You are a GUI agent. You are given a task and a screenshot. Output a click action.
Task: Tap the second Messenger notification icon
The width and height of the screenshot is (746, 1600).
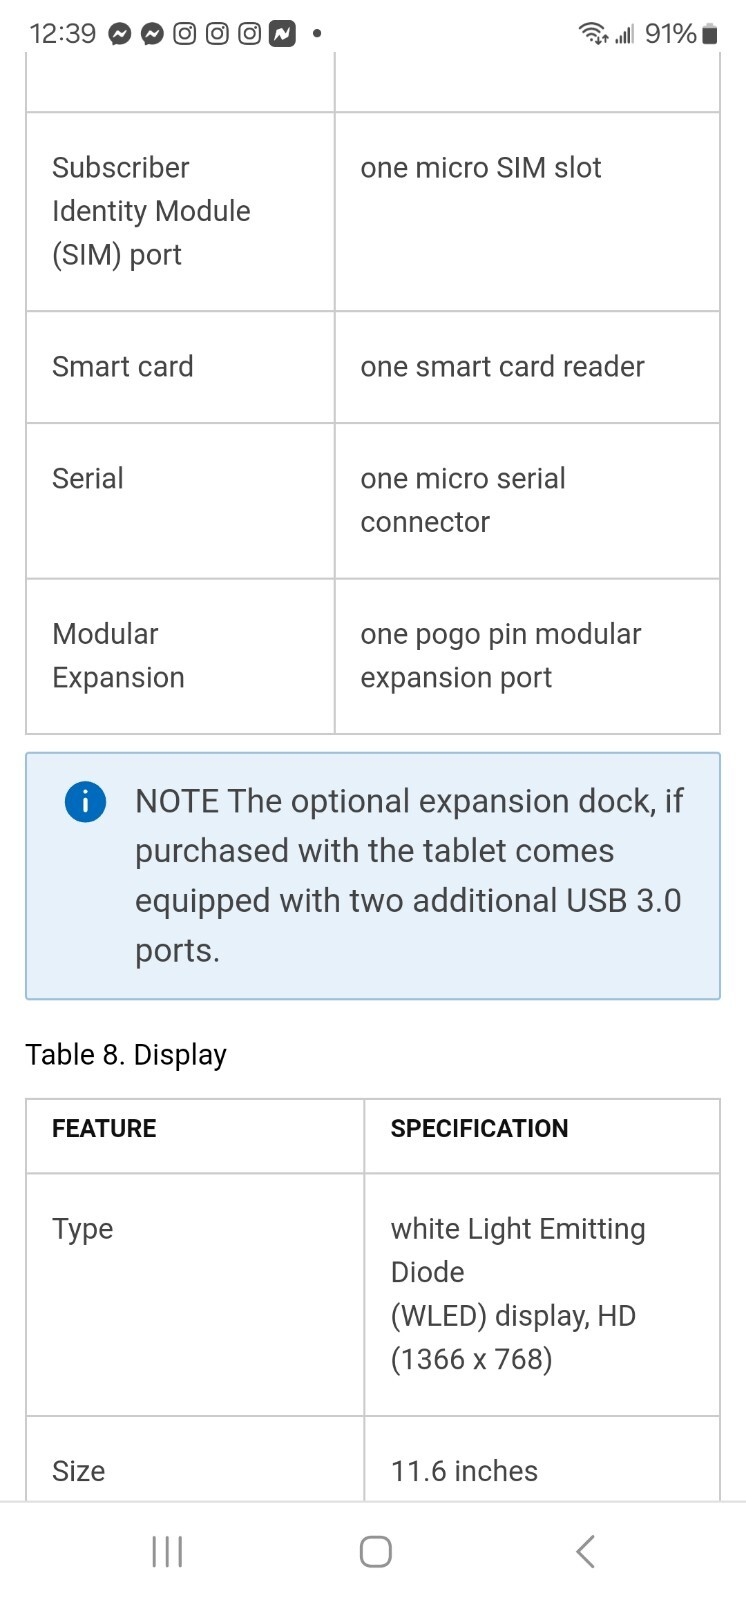tap(152, 34)
